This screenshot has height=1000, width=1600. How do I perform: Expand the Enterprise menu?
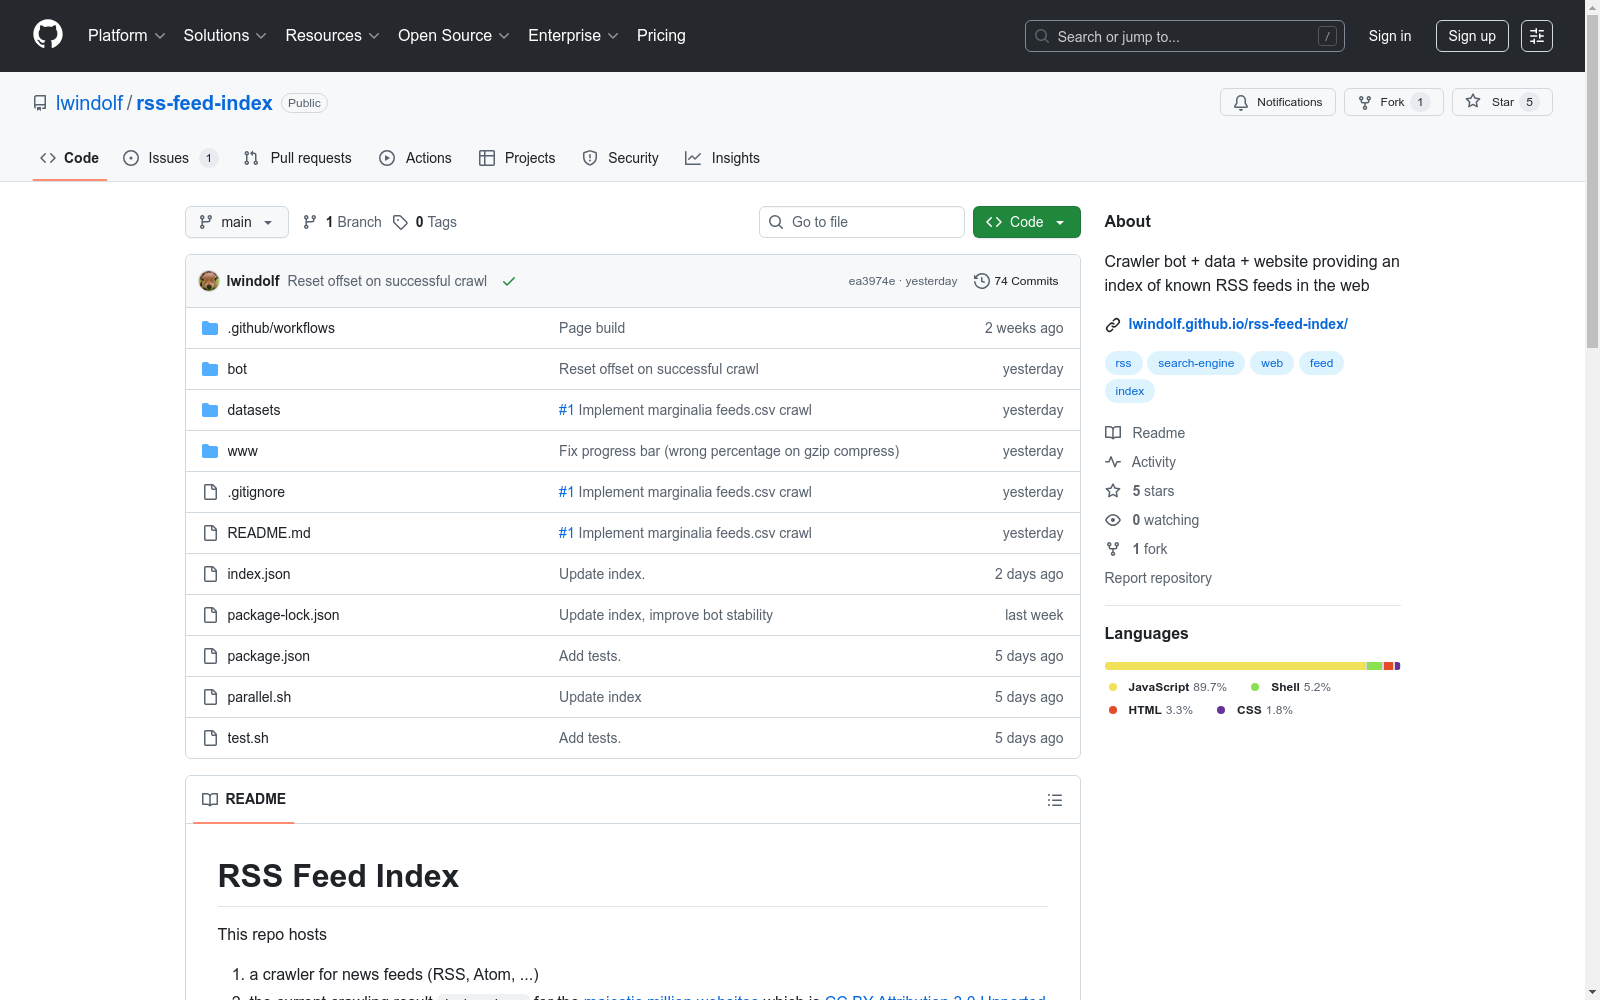click(x=573, y=36)
